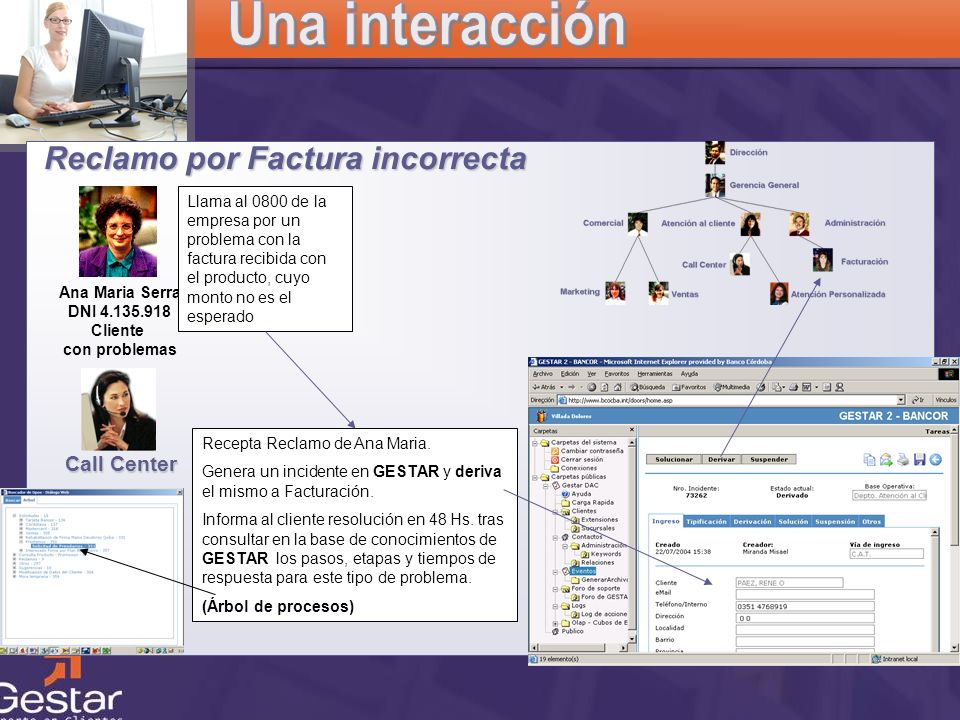Click the Vía de ingreso field

coord(887,553)
